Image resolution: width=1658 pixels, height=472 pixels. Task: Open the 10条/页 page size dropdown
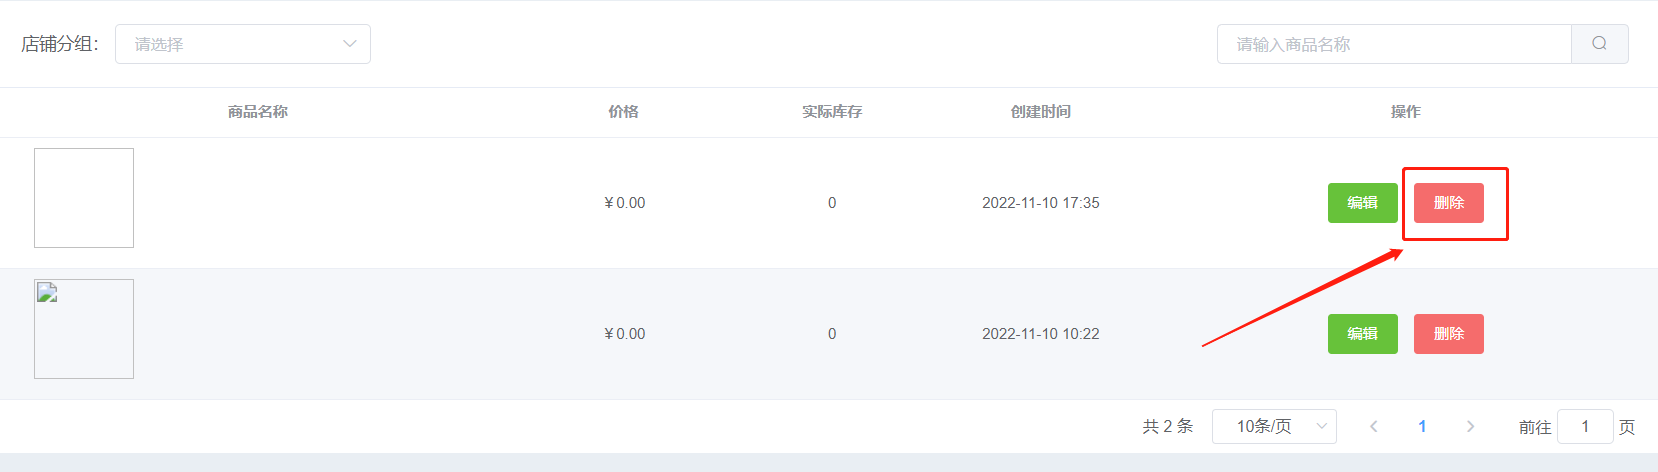click(x=1274, y=426)
